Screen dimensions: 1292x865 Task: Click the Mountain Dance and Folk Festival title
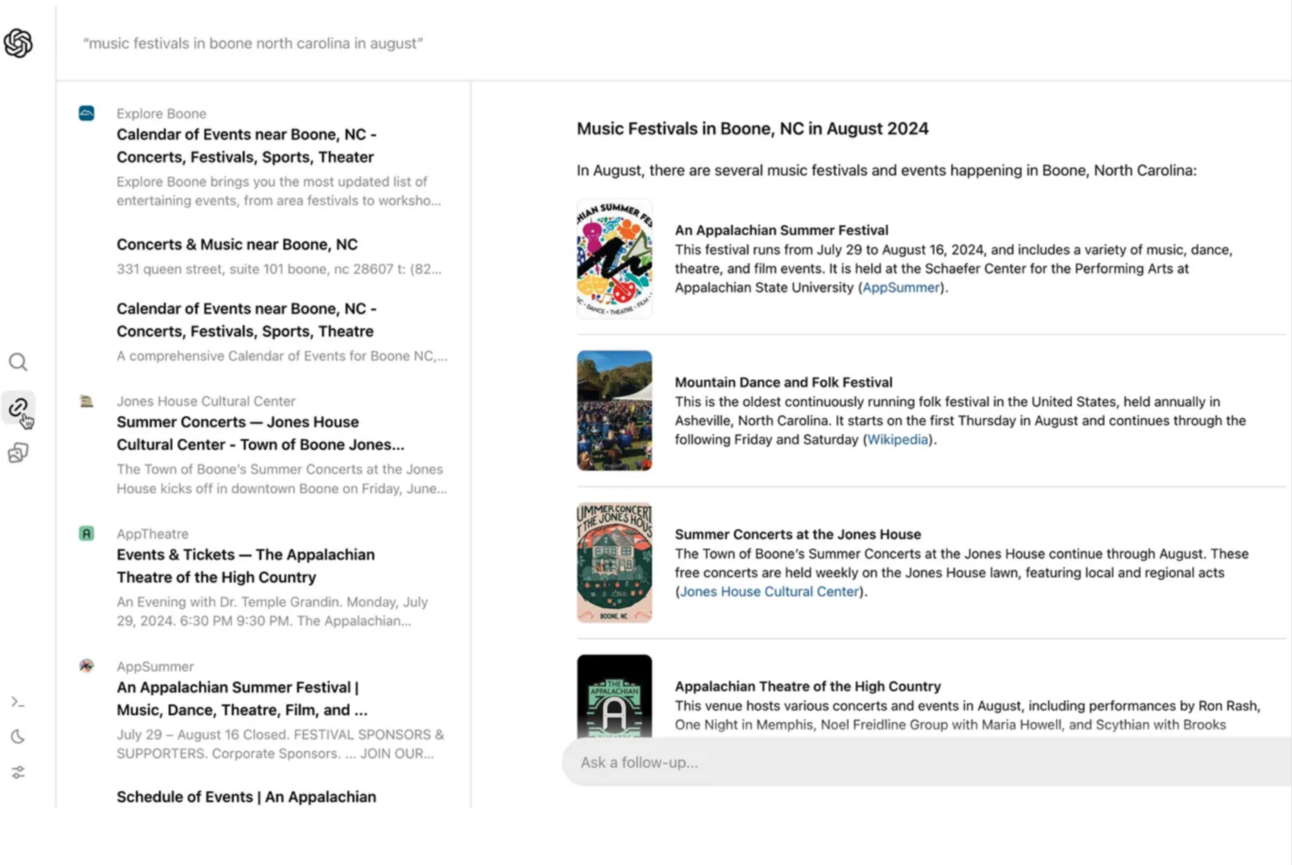[784, 382]
